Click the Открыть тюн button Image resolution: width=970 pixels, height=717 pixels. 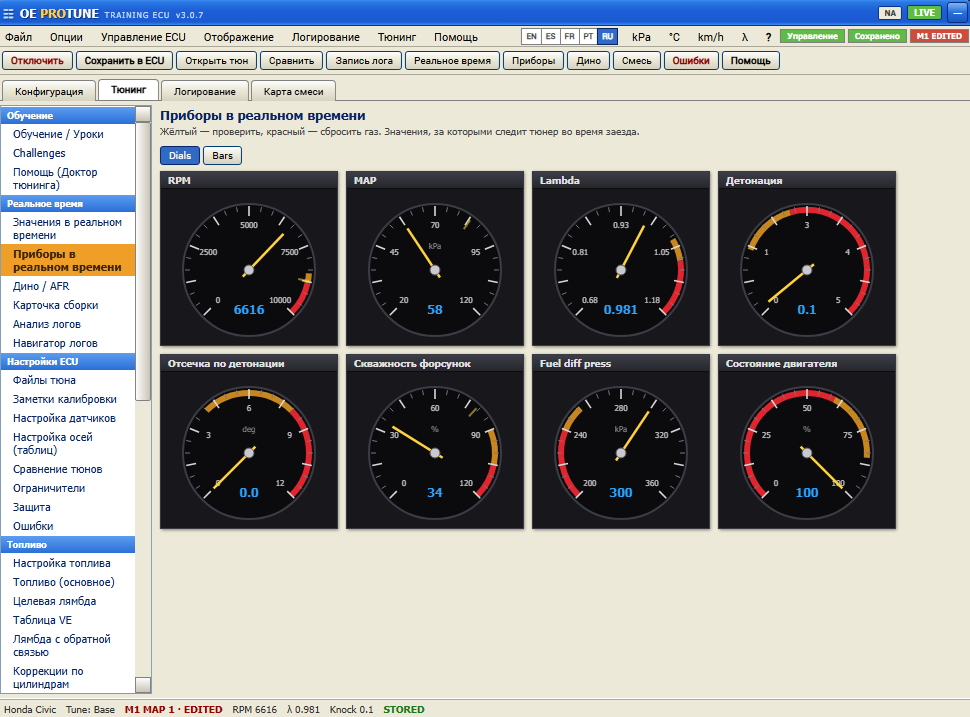[217, 61]
